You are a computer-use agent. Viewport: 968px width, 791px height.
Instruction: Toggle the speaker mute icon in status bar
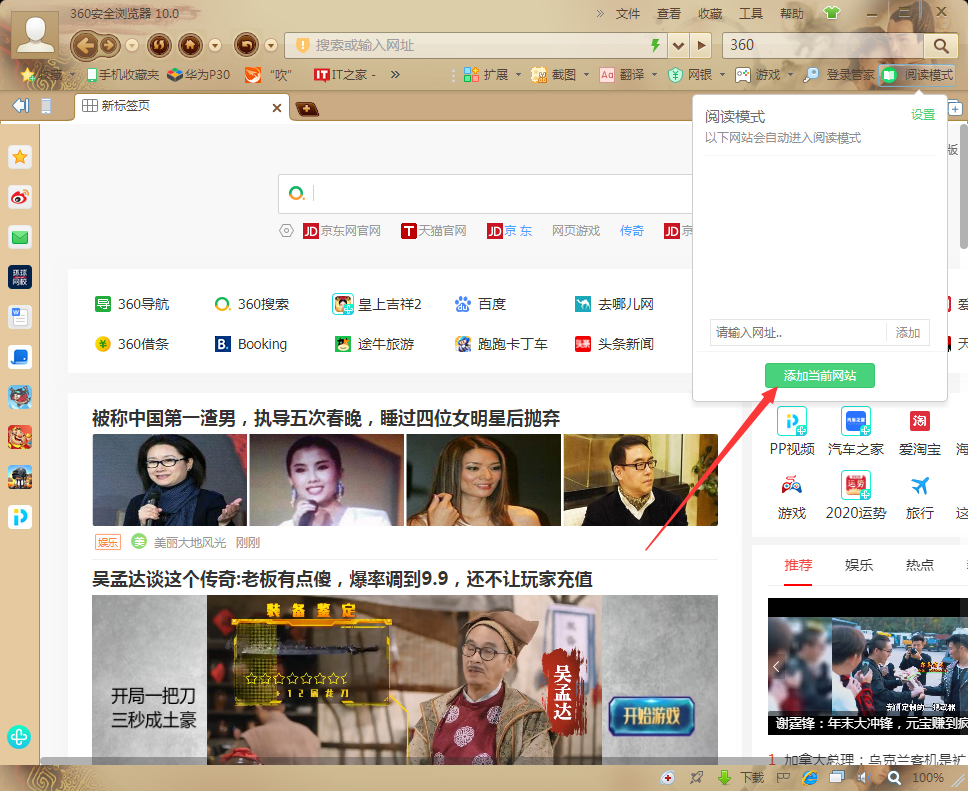tap(865, 777)
